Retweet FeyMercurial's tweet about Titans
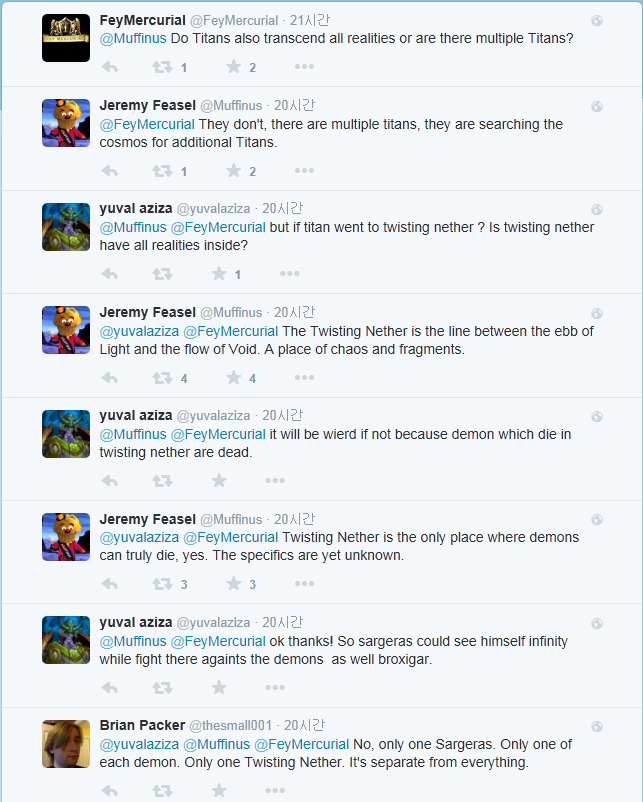Screen dimensions: 643x802 click(x=161, y=67)
